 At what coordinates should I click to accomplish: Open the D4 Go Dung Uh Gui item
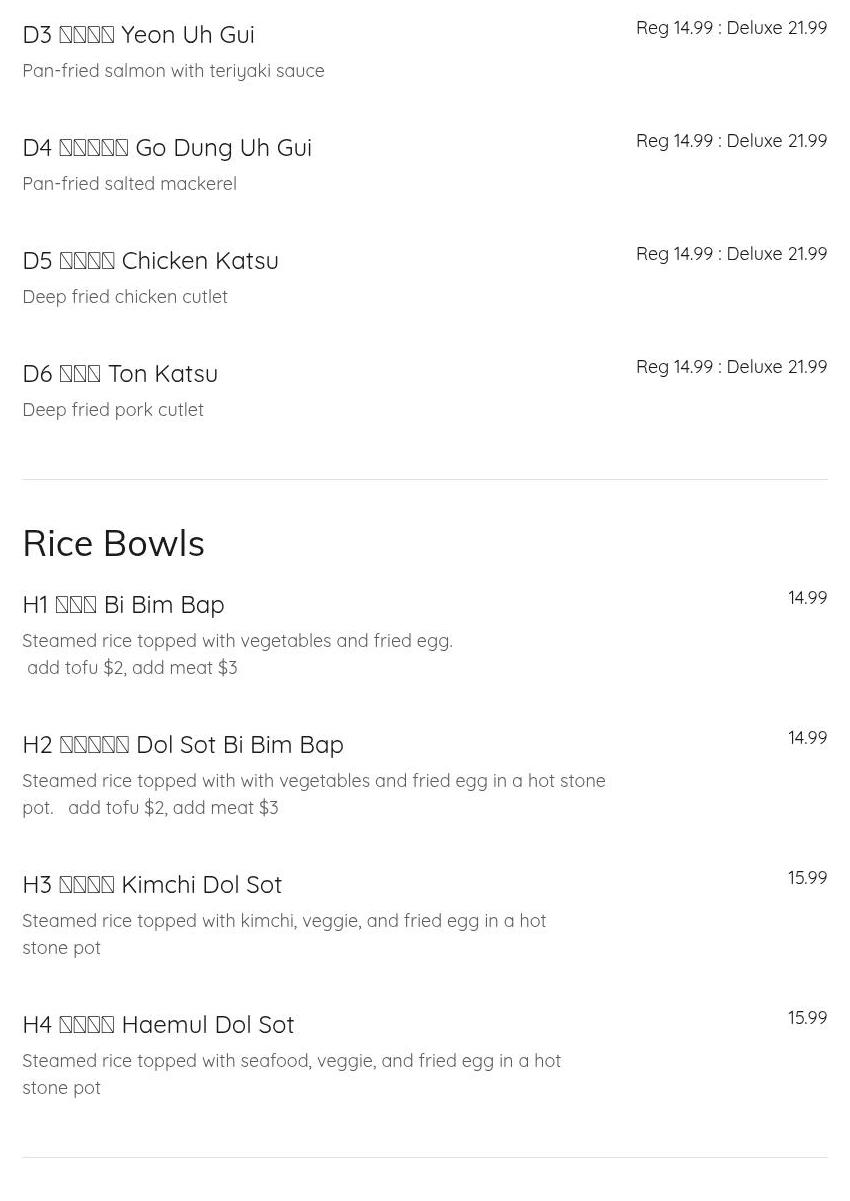click(x=167, y=148)
